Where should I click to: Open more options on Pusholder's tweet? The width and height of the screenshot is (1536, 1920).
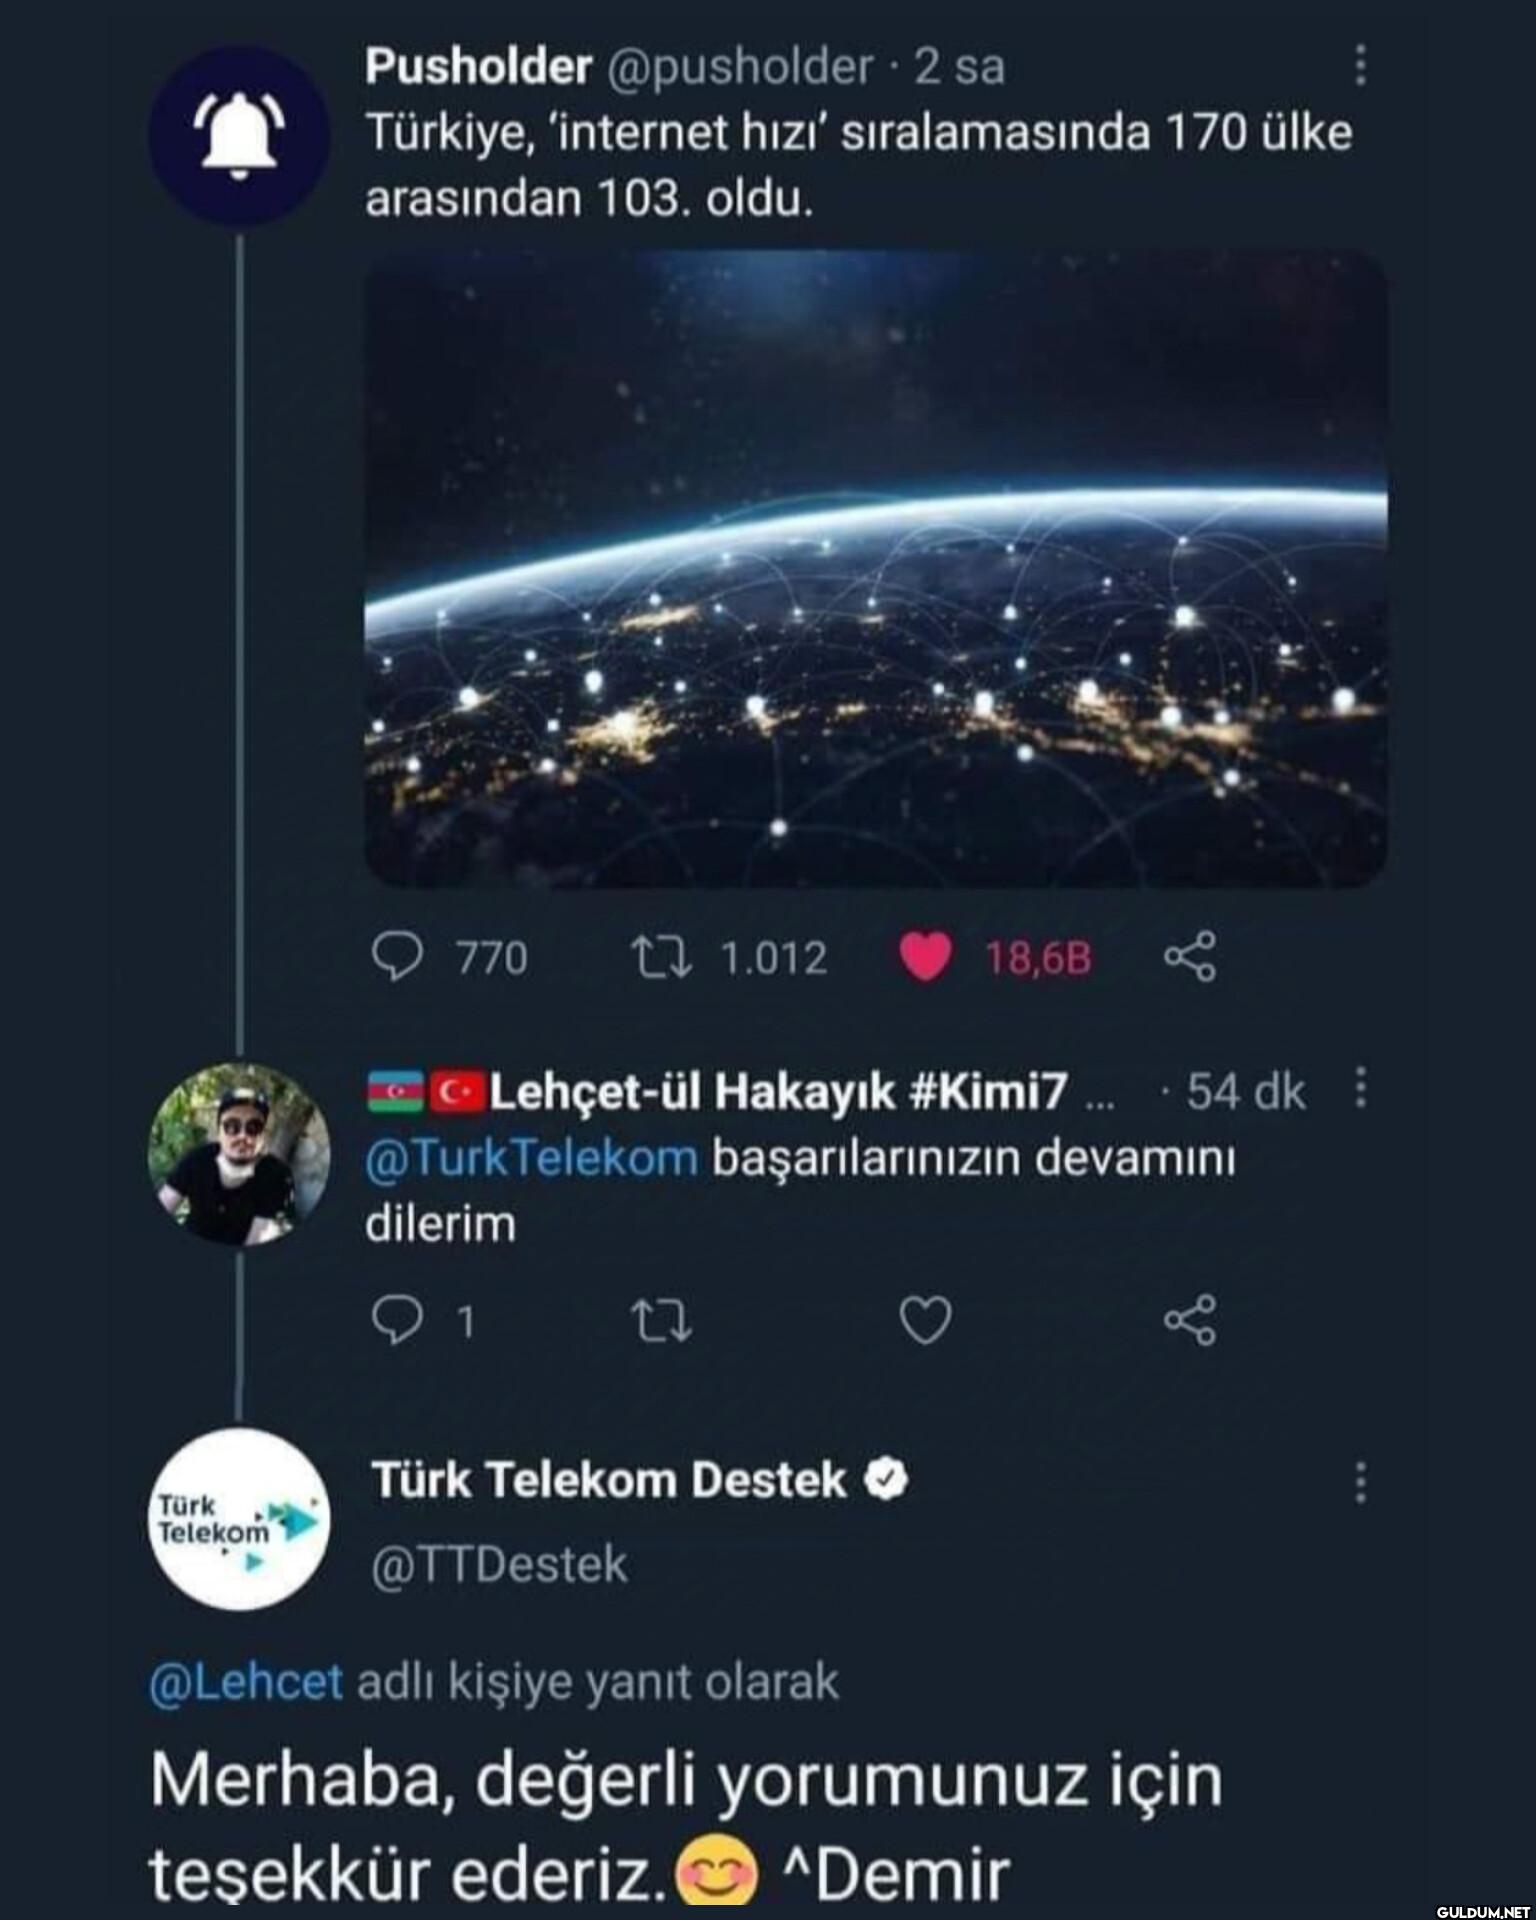click(1360, 65)
